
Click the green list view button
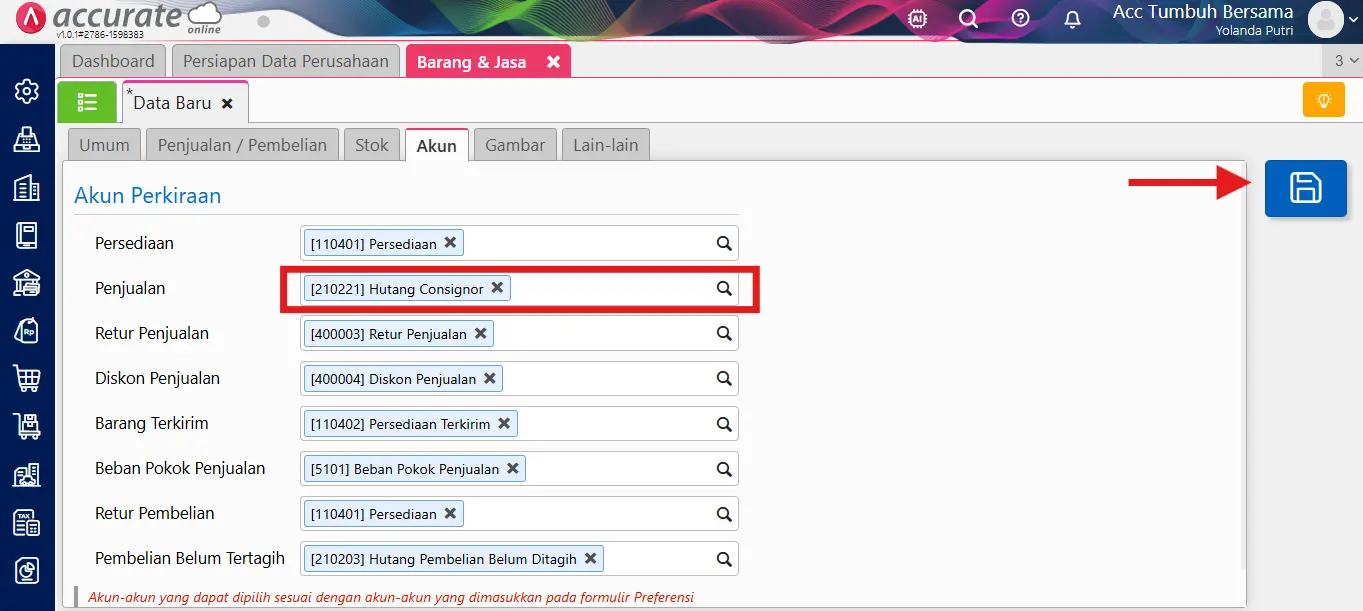coord(87,102)
